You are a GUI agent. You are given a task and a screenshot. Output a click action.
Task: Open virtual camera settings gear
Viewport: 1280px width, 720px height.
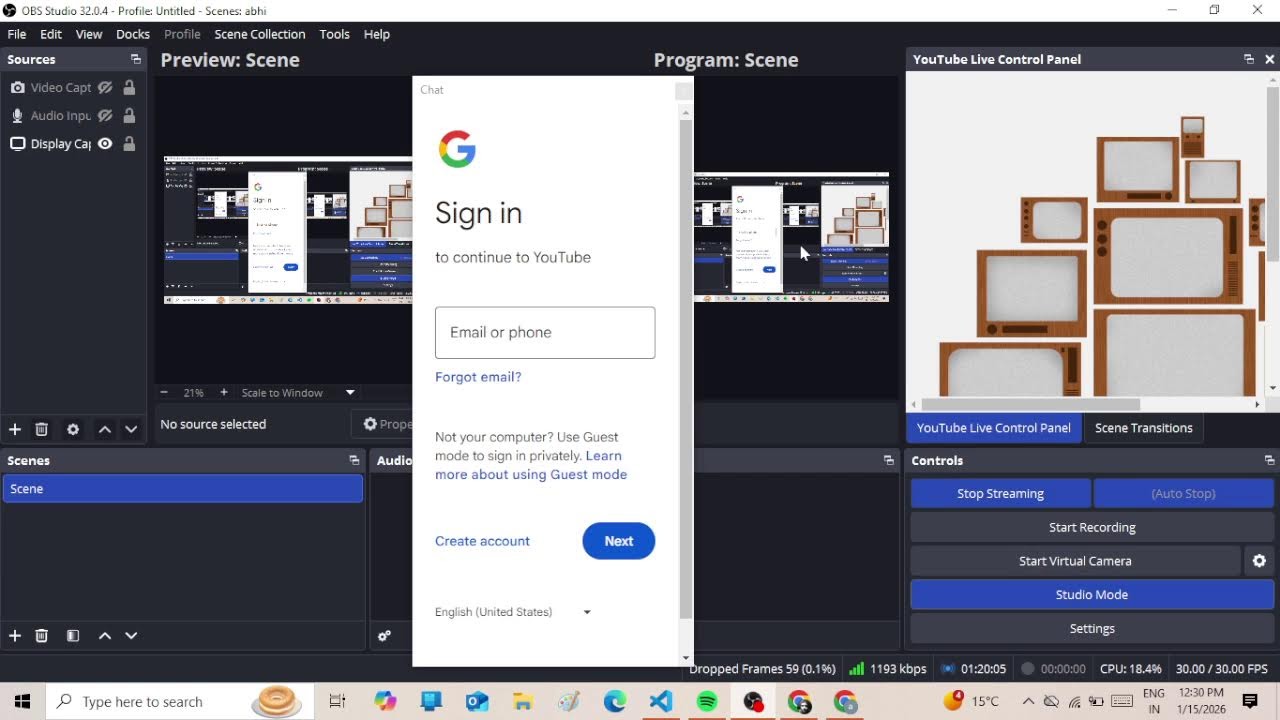pos(1259,561)
